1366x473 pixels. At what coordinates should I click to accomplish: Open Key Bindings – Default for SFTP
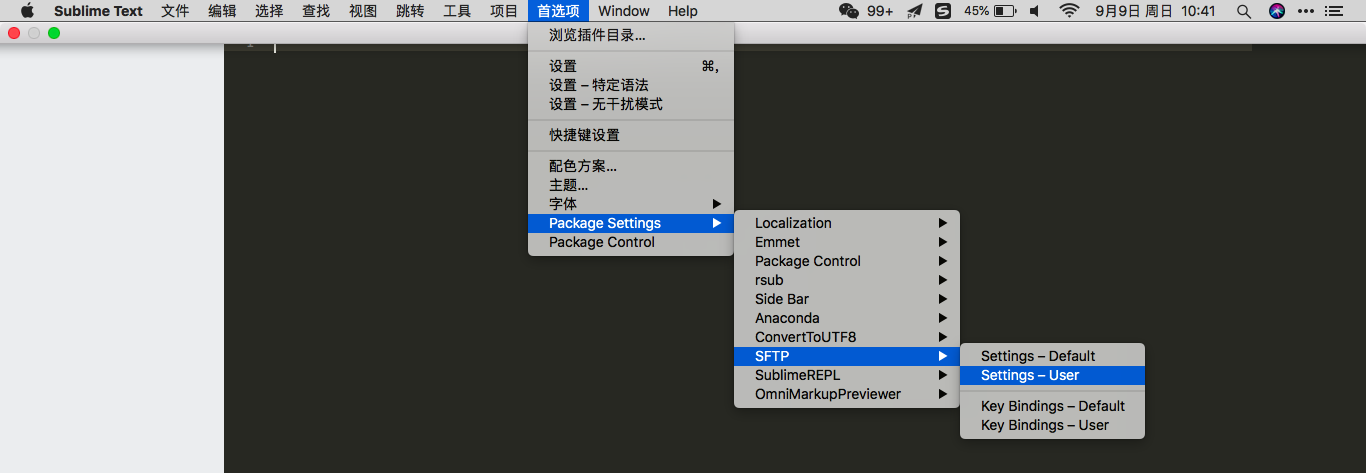1052,406
